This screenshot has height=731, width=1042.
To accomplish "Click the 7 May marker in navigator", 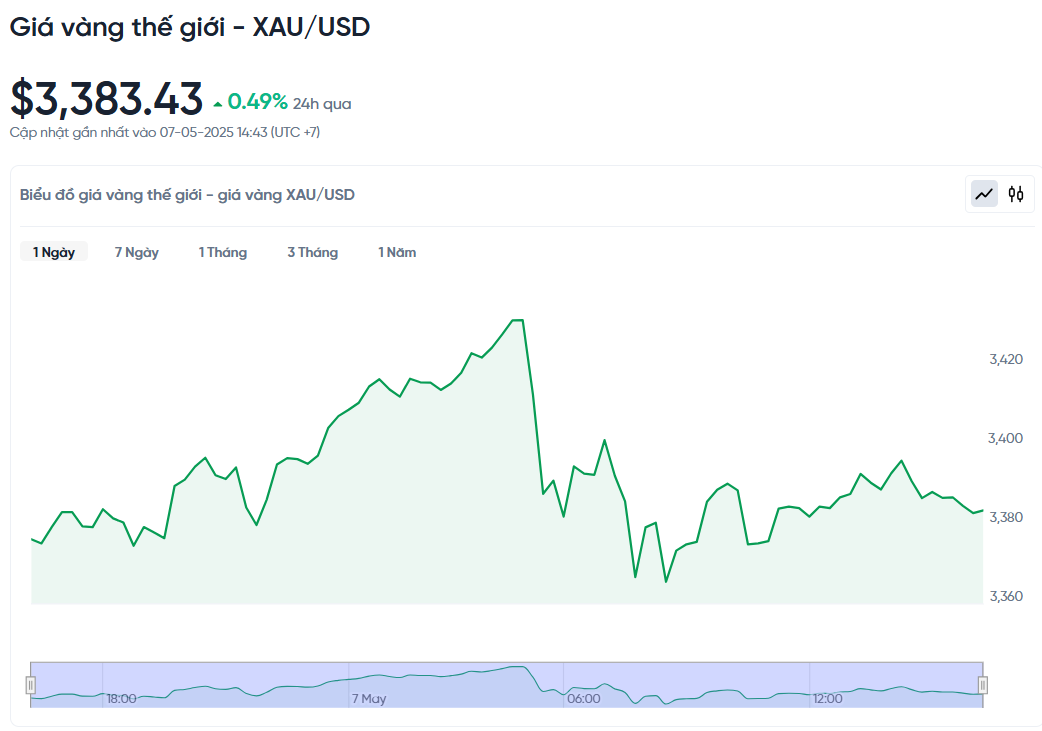I will point(368,698).
